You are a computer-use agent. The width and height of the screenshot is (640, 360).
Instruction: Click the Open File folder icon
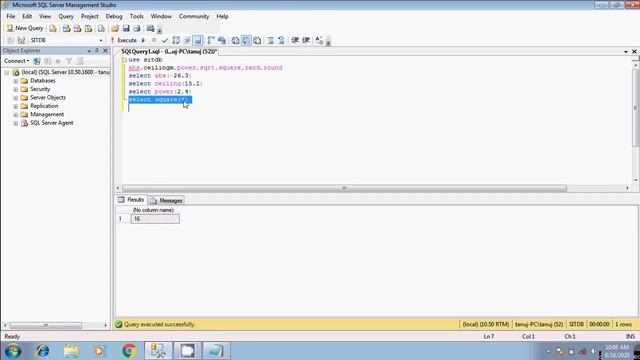[115, 28]
